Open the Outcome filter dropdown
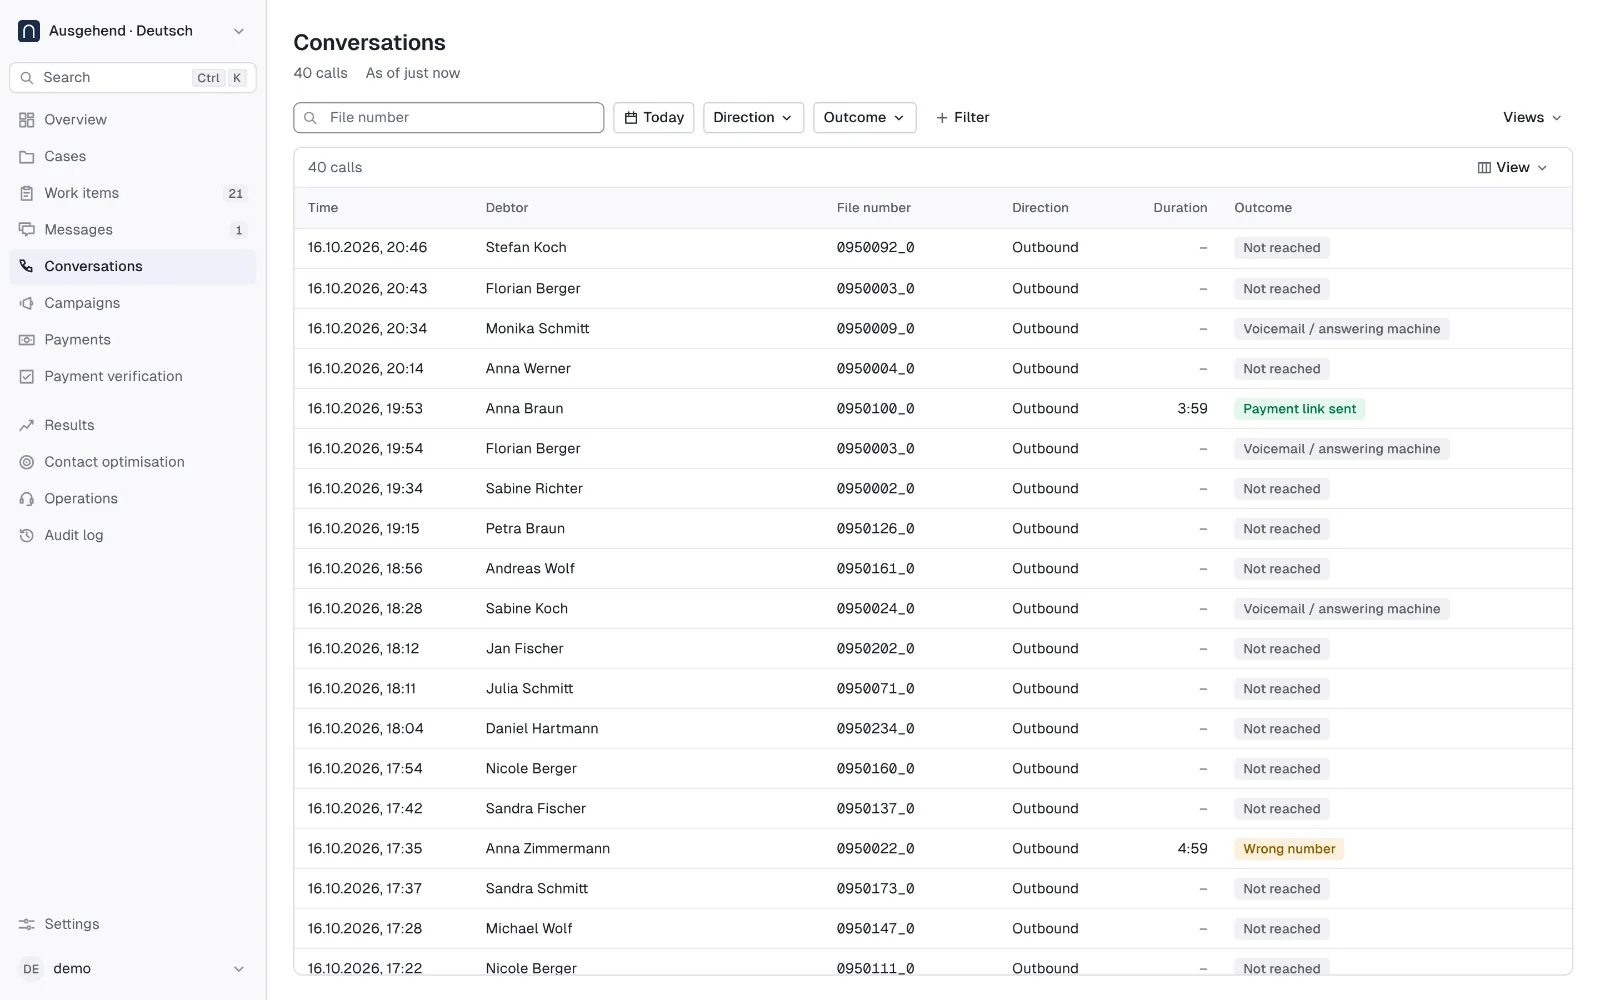This screenshot has width=1600, height=1000. (864, 118)
